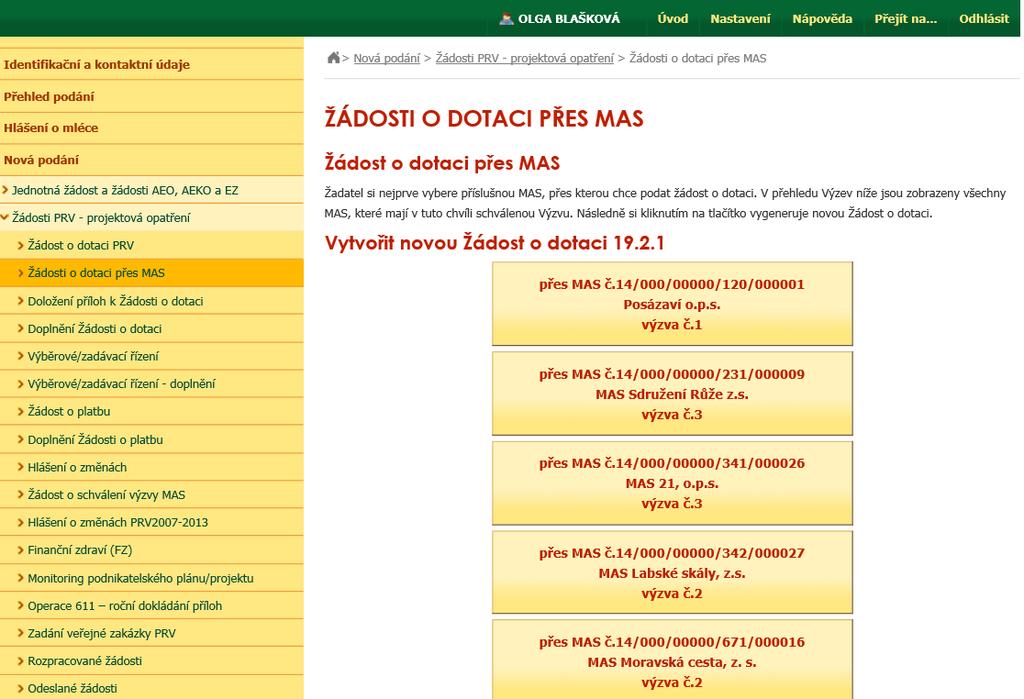
Task: Create application via MAS Labské skály, z.s.
Action: (672, 573)
